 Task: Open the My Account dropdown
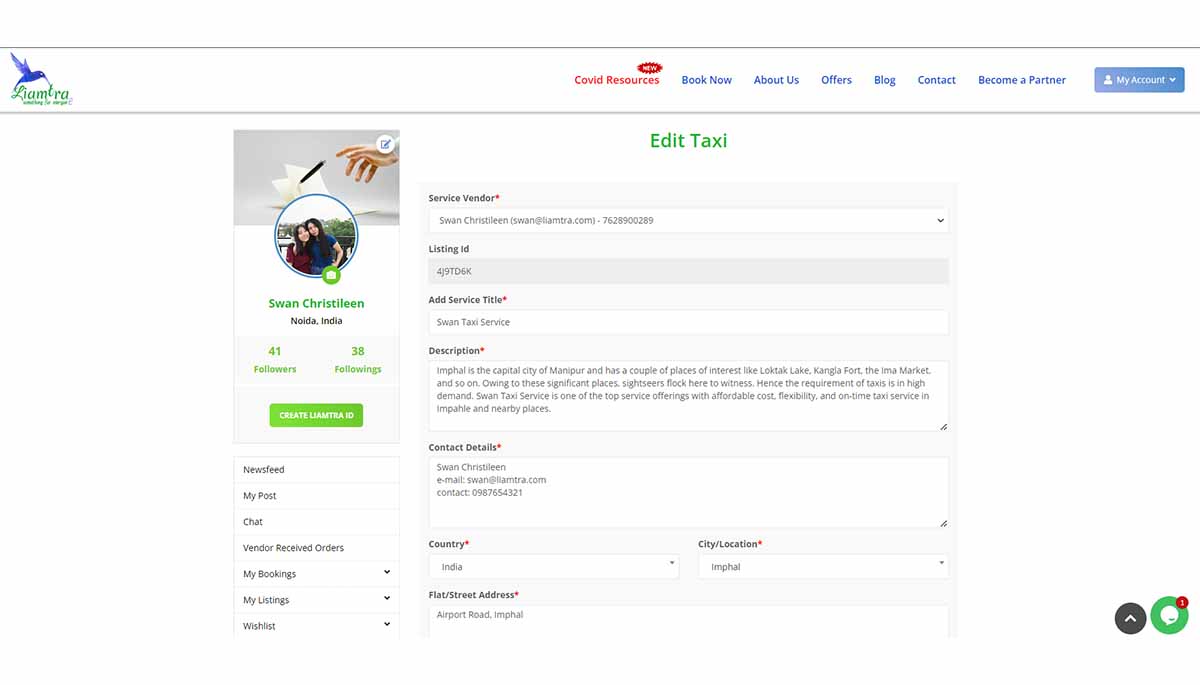point(1139,80)
